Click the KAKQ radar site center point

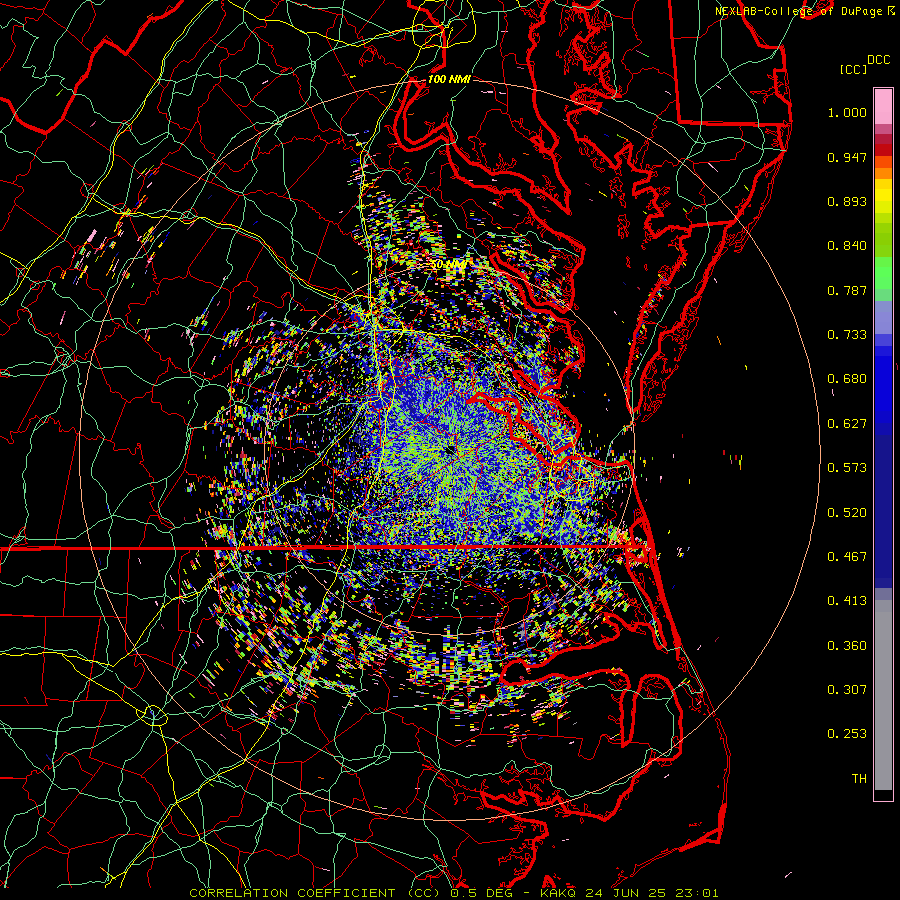[449, 451]
